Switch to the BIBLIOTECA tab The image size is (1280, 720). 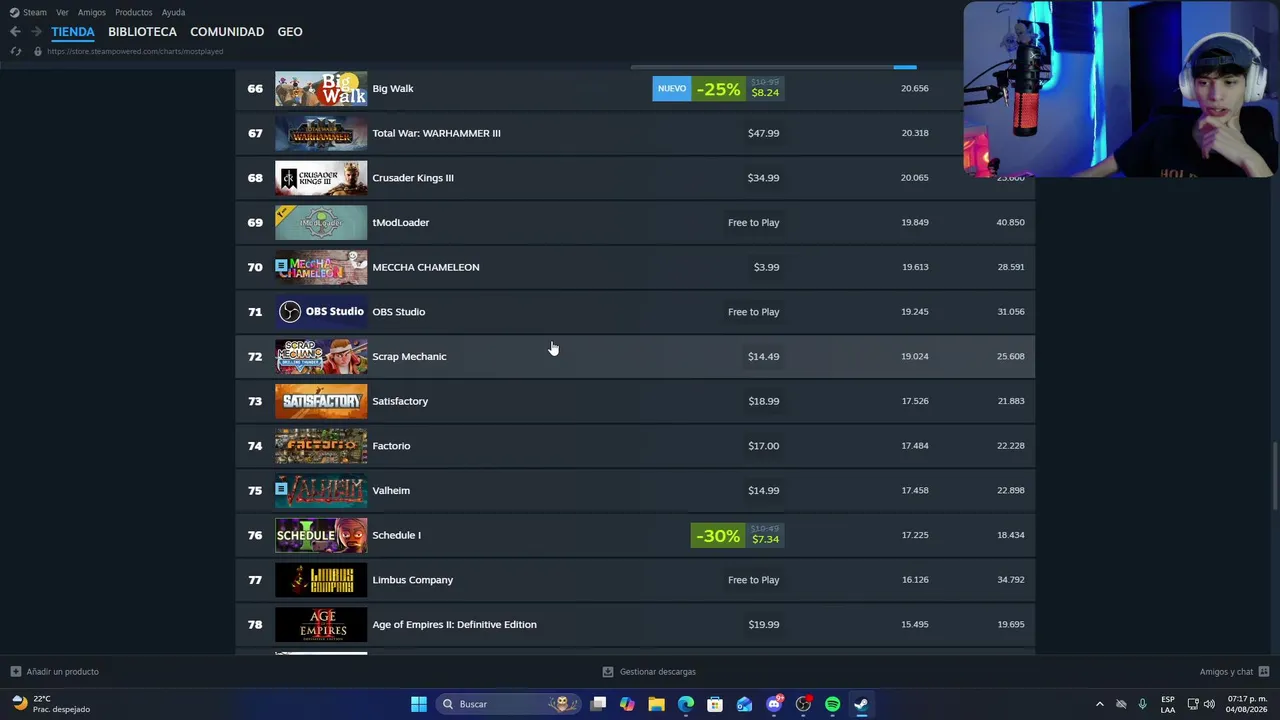click(142, 32)
